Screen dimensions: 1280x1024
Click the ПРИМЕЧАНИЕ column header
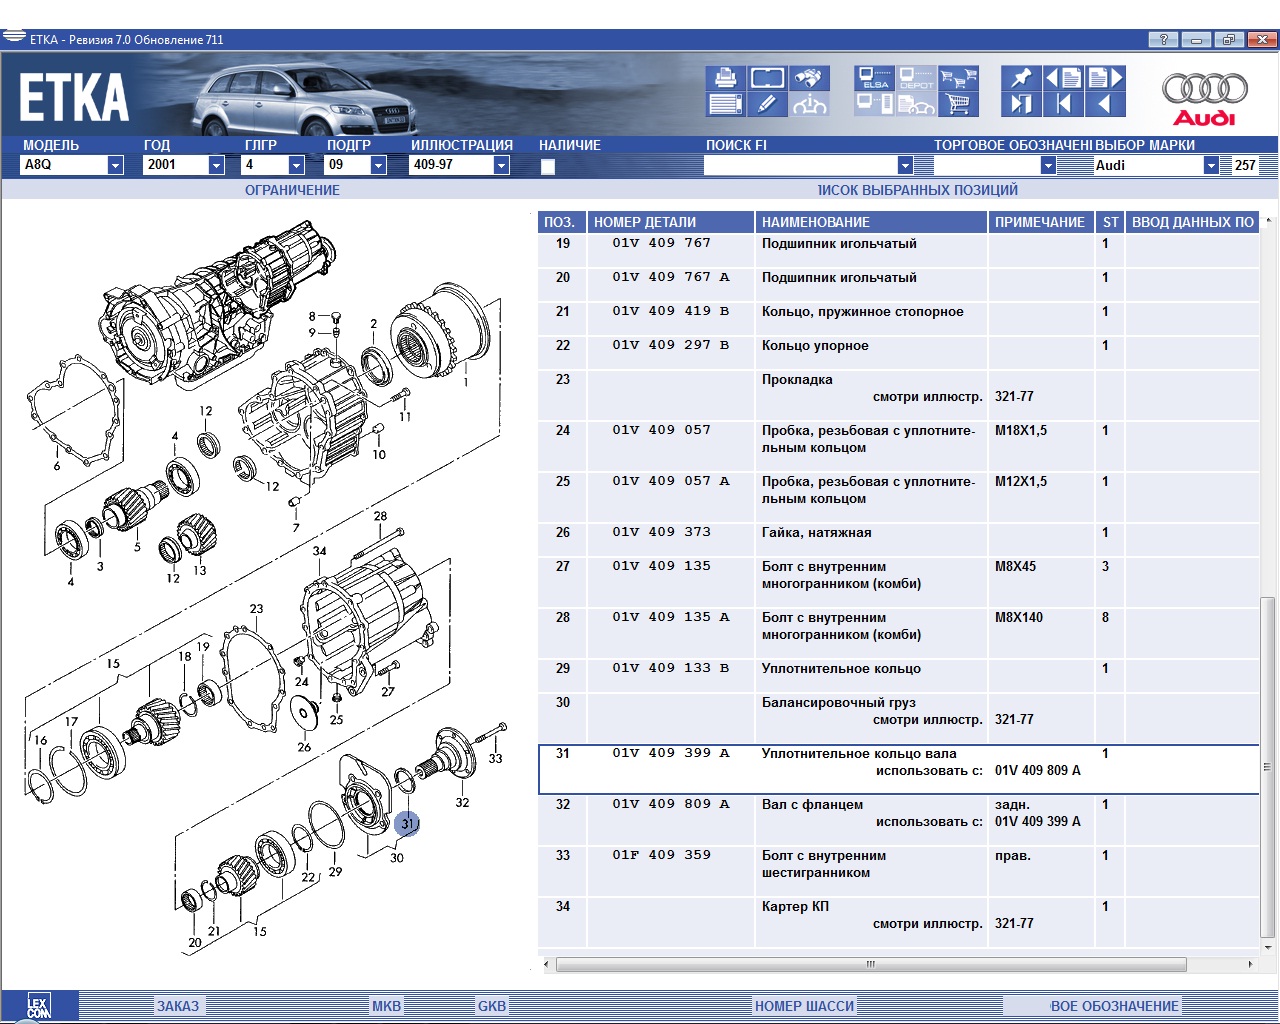click(x=1040, y=222)
